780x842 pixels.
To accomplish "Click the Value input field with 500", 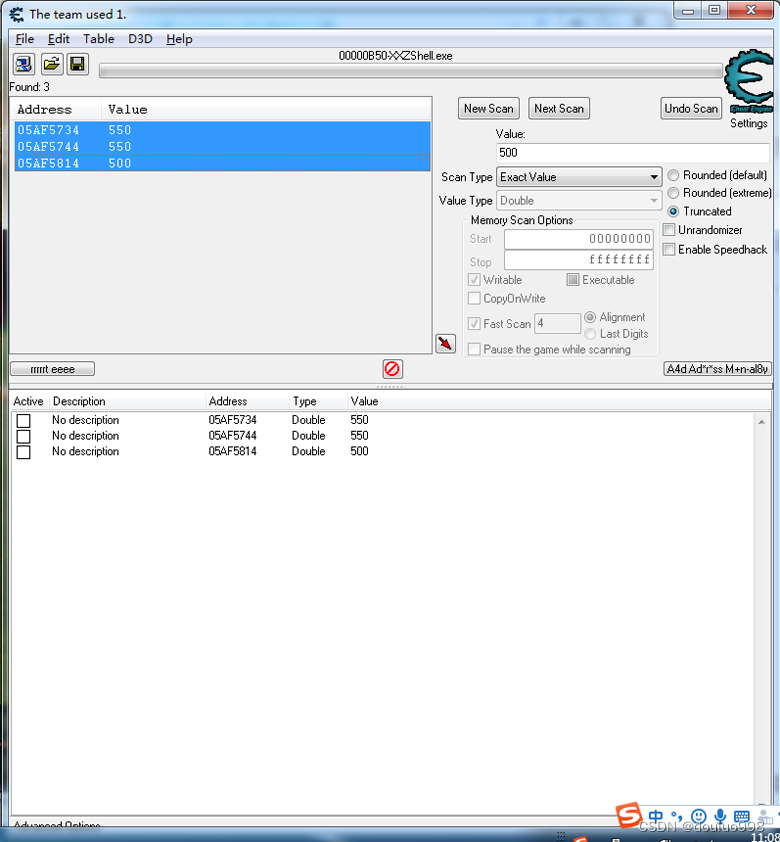I will (632, 153).
